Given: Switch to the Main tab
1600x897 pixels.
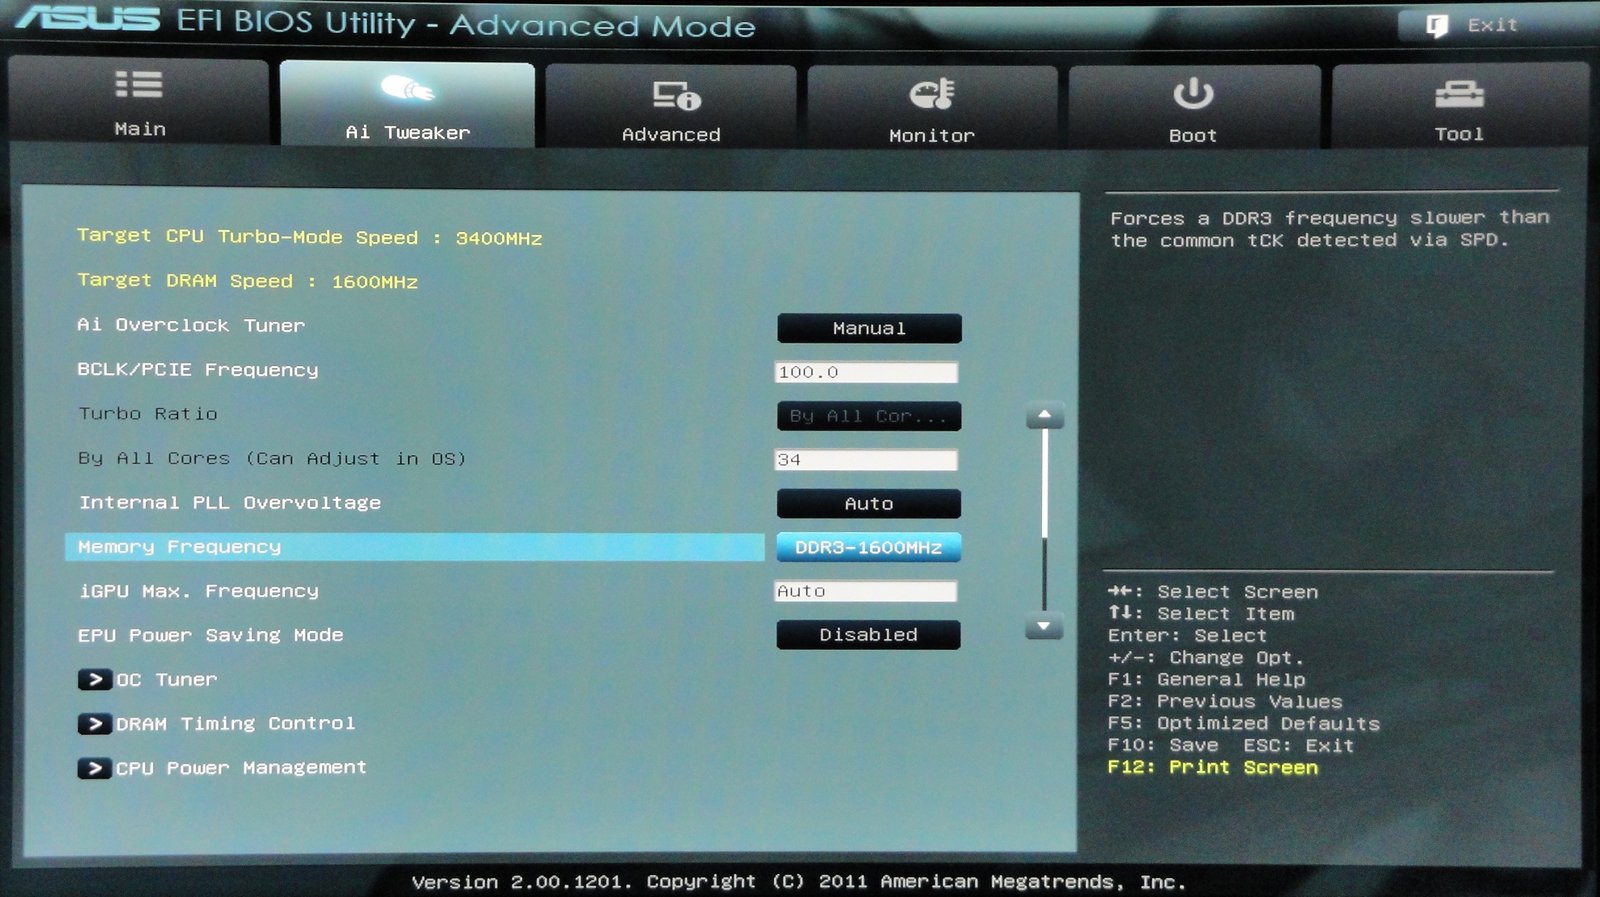Looking at the screenshot, I should pos(139,102).
